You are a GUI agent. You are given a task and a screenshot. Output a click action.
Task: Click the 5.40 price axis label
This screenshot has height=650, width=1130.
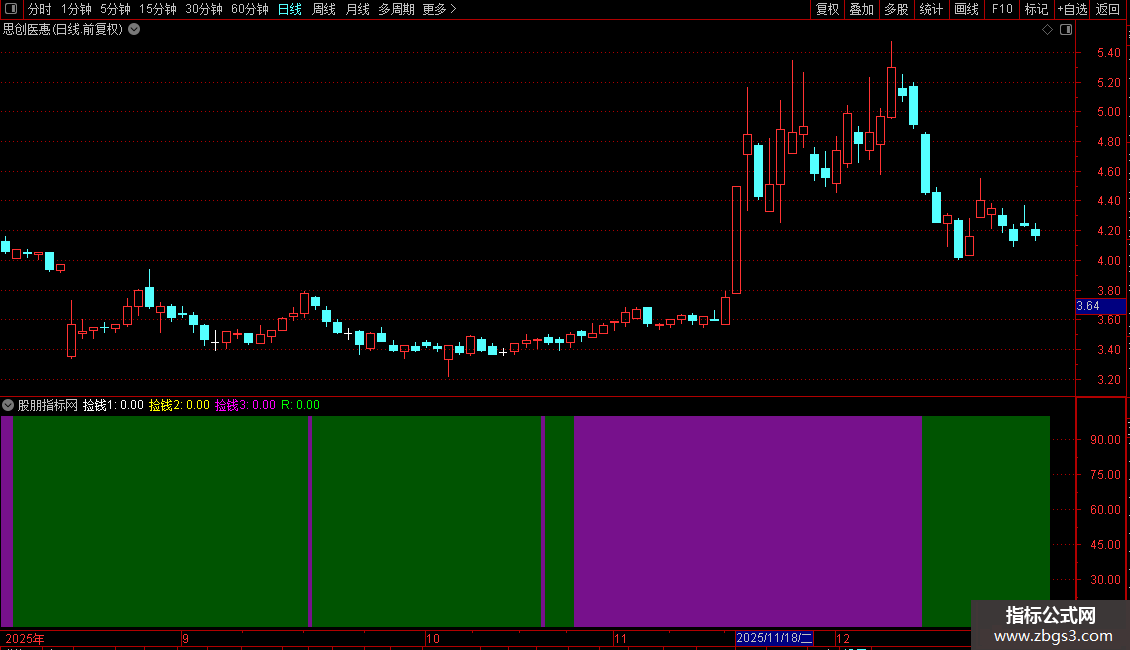1108,53
